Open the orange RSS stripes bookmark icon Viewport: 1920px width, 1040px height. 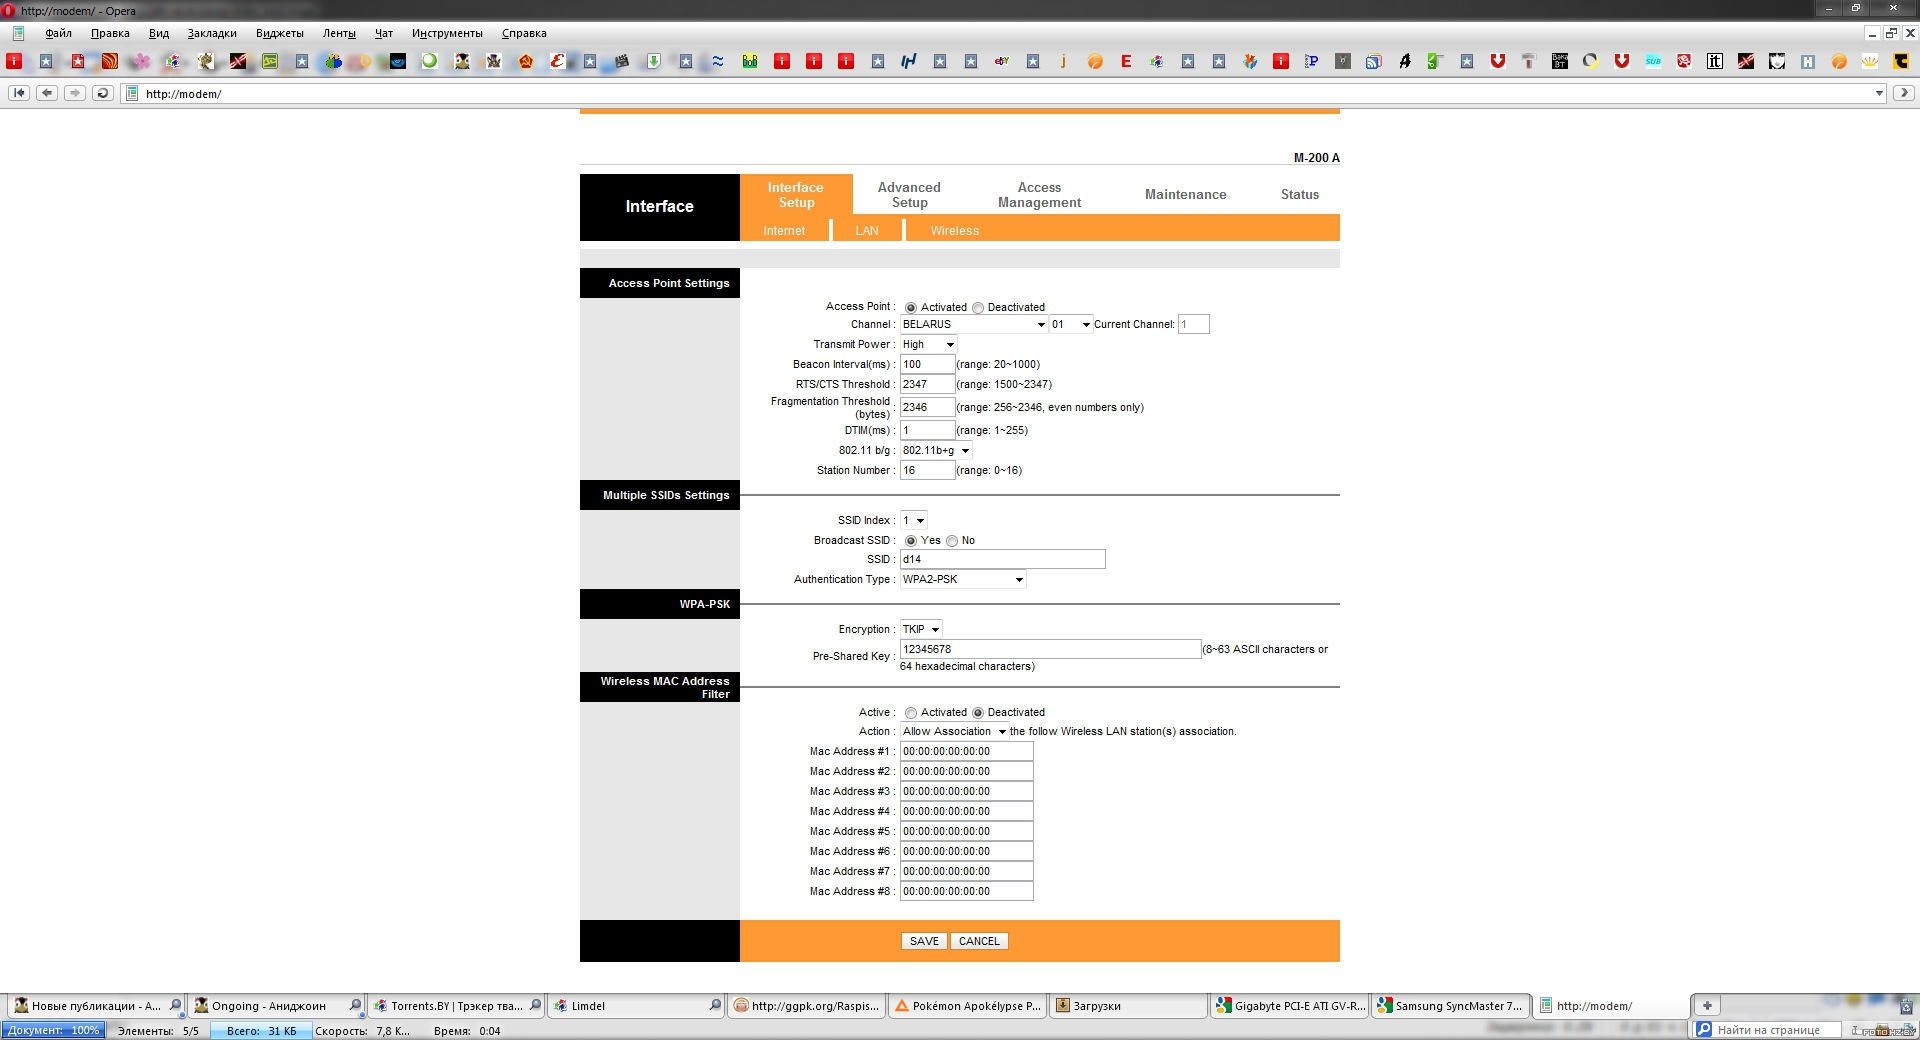point(110,61)
